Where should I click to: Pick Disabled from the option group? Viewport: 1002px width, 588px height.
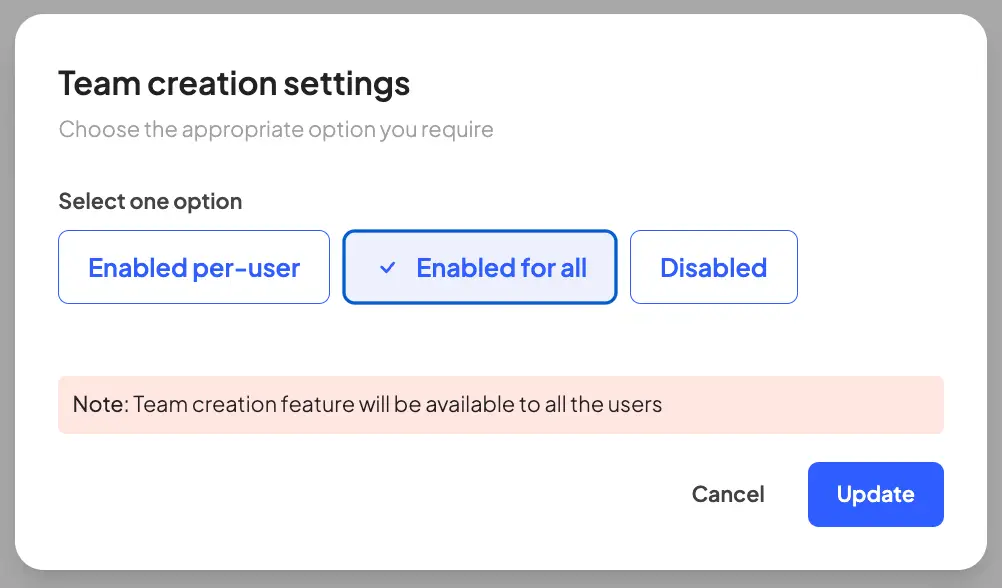pos(713,267)
